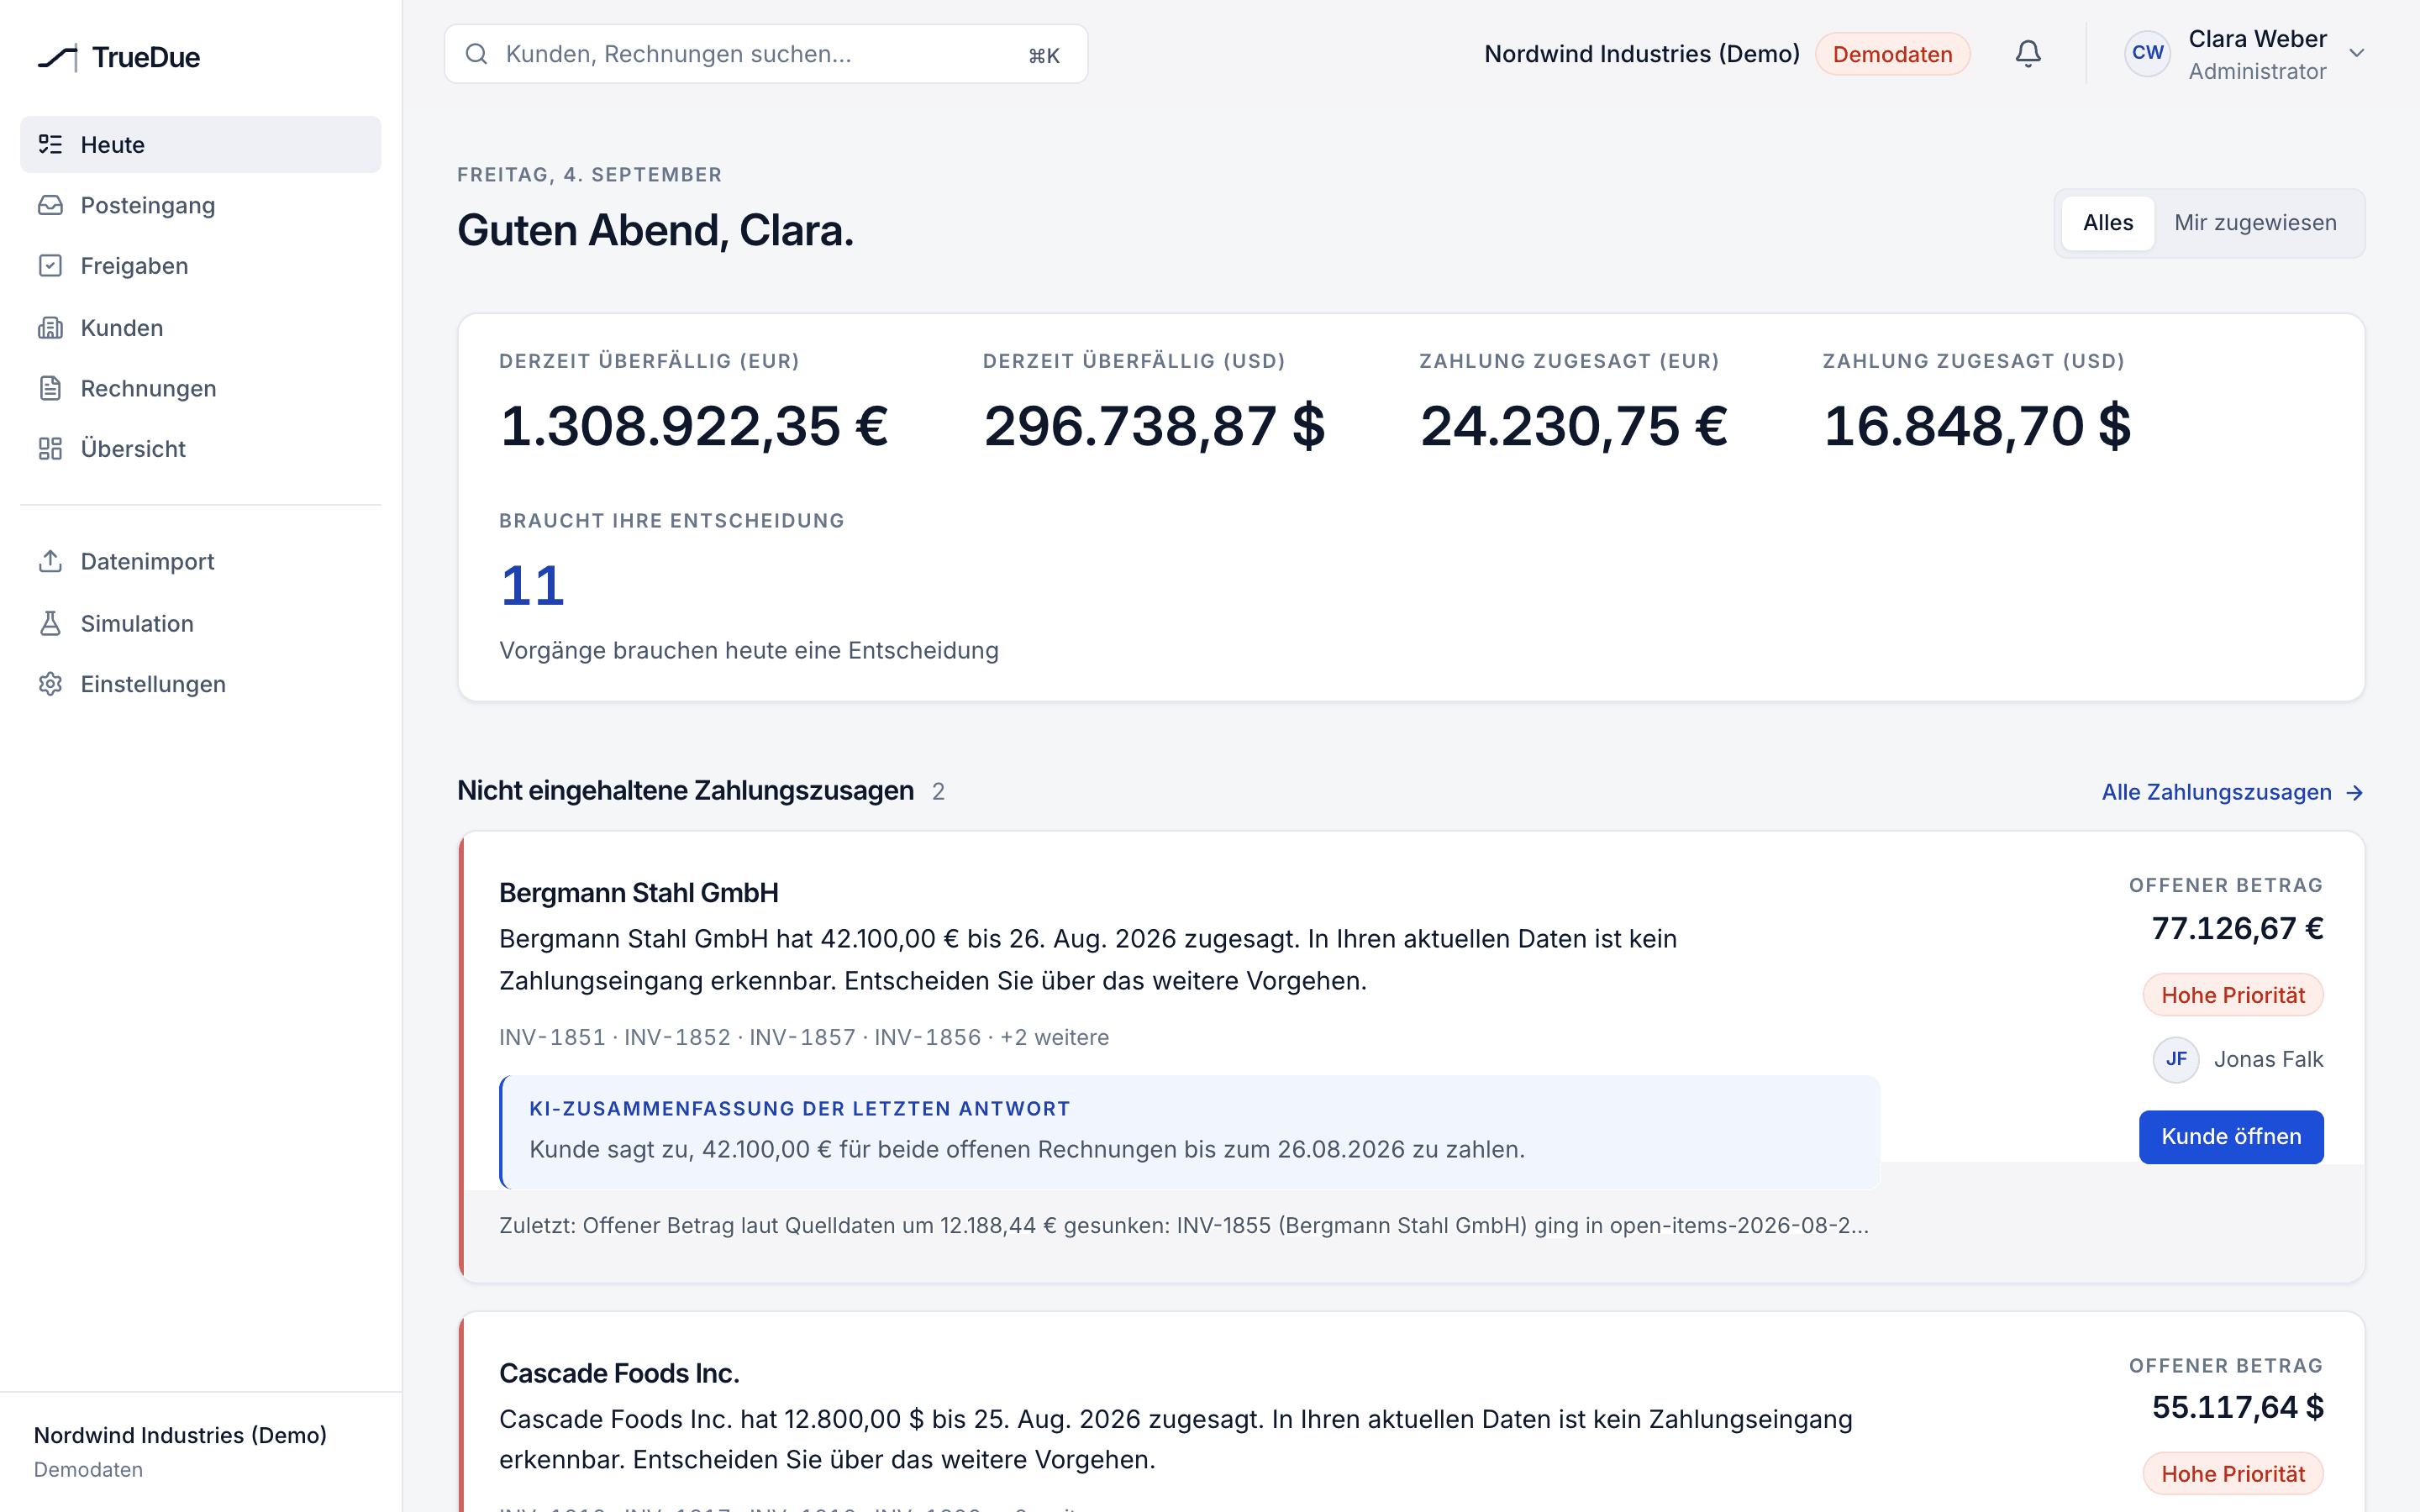Click the Demodaten badge in header
Image resolution: width=2420 pixels, height=1512 pixels.
pyautogui.click(x=1892, y=54)
